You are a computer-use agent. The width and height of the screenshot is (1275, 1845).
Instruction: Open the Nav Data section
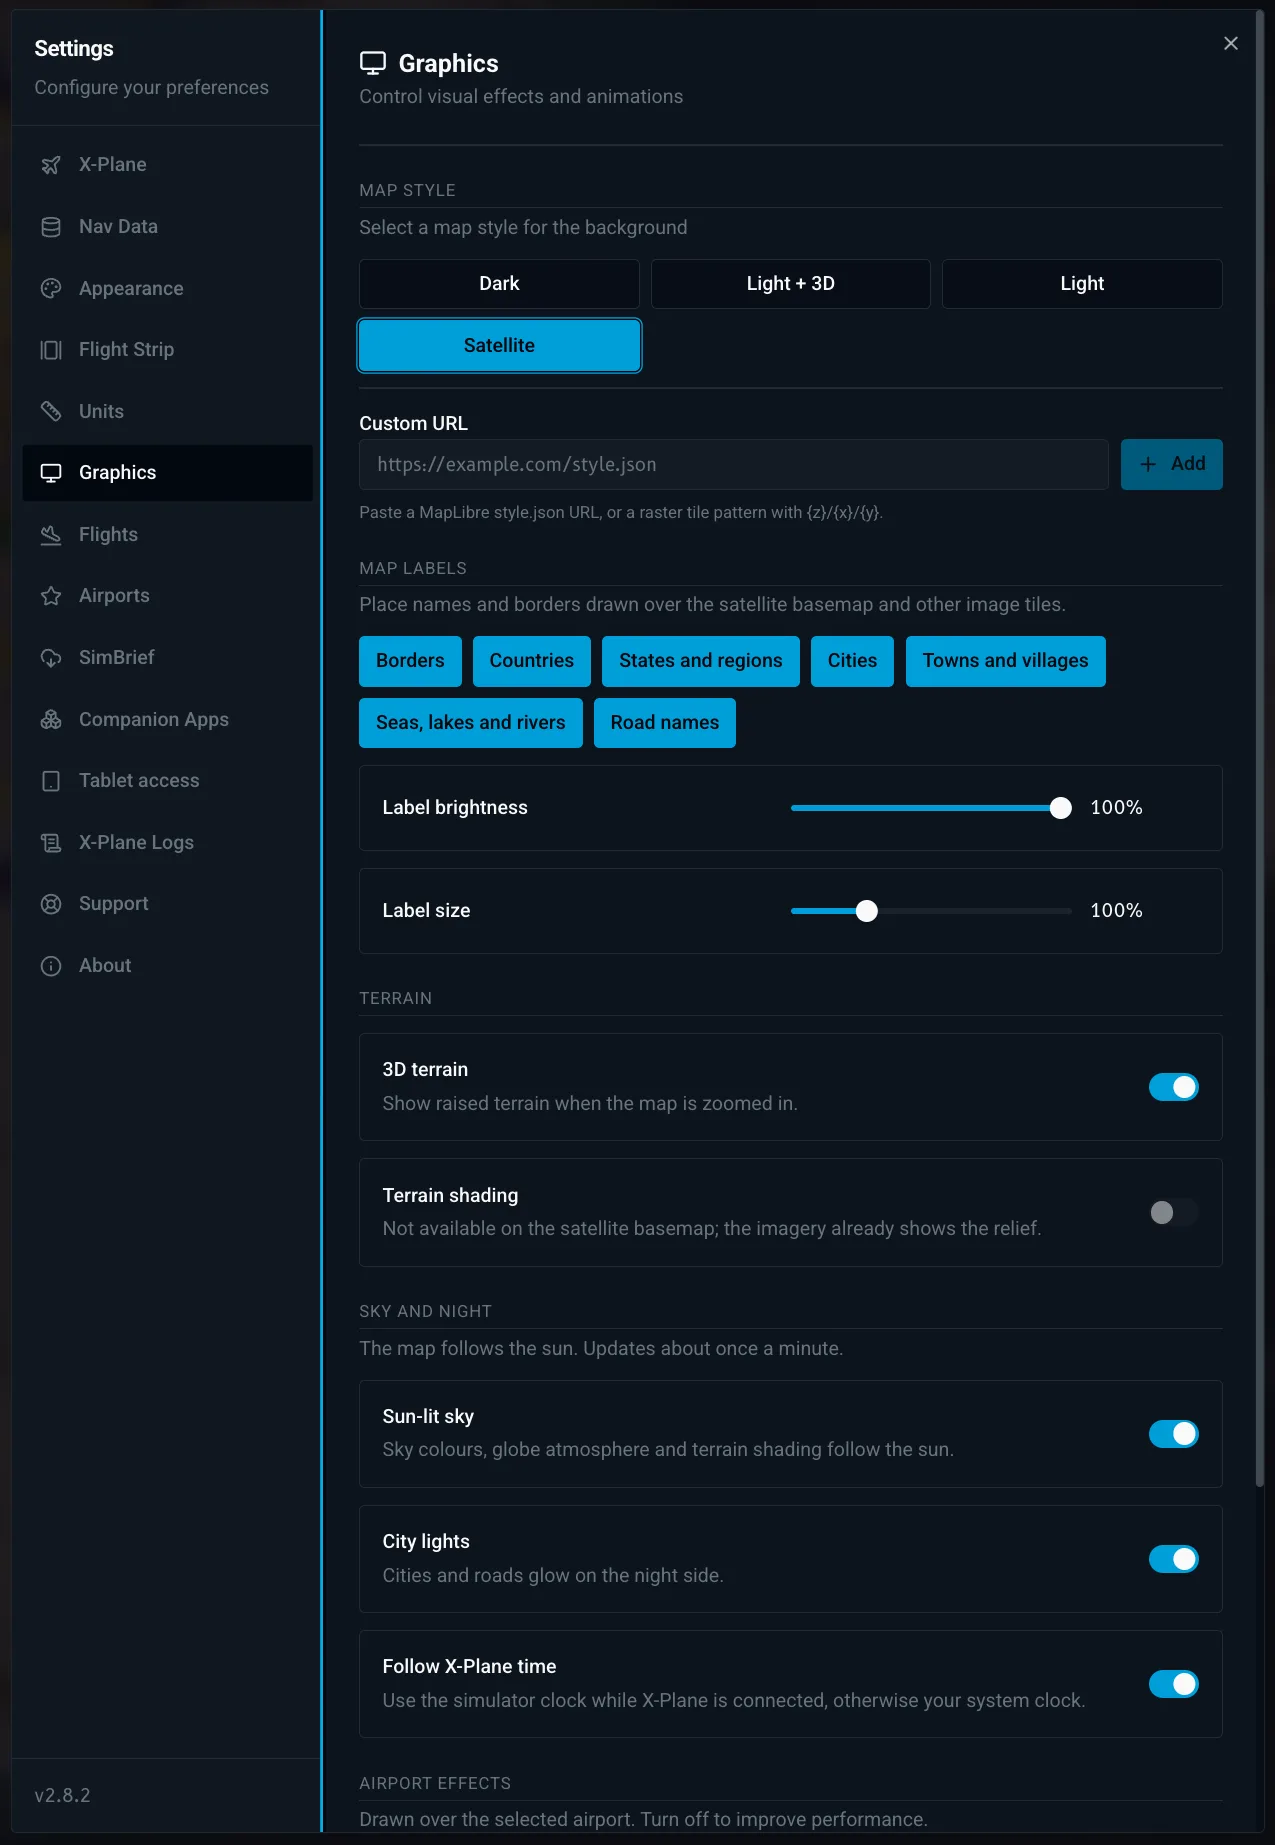point(168,227)
